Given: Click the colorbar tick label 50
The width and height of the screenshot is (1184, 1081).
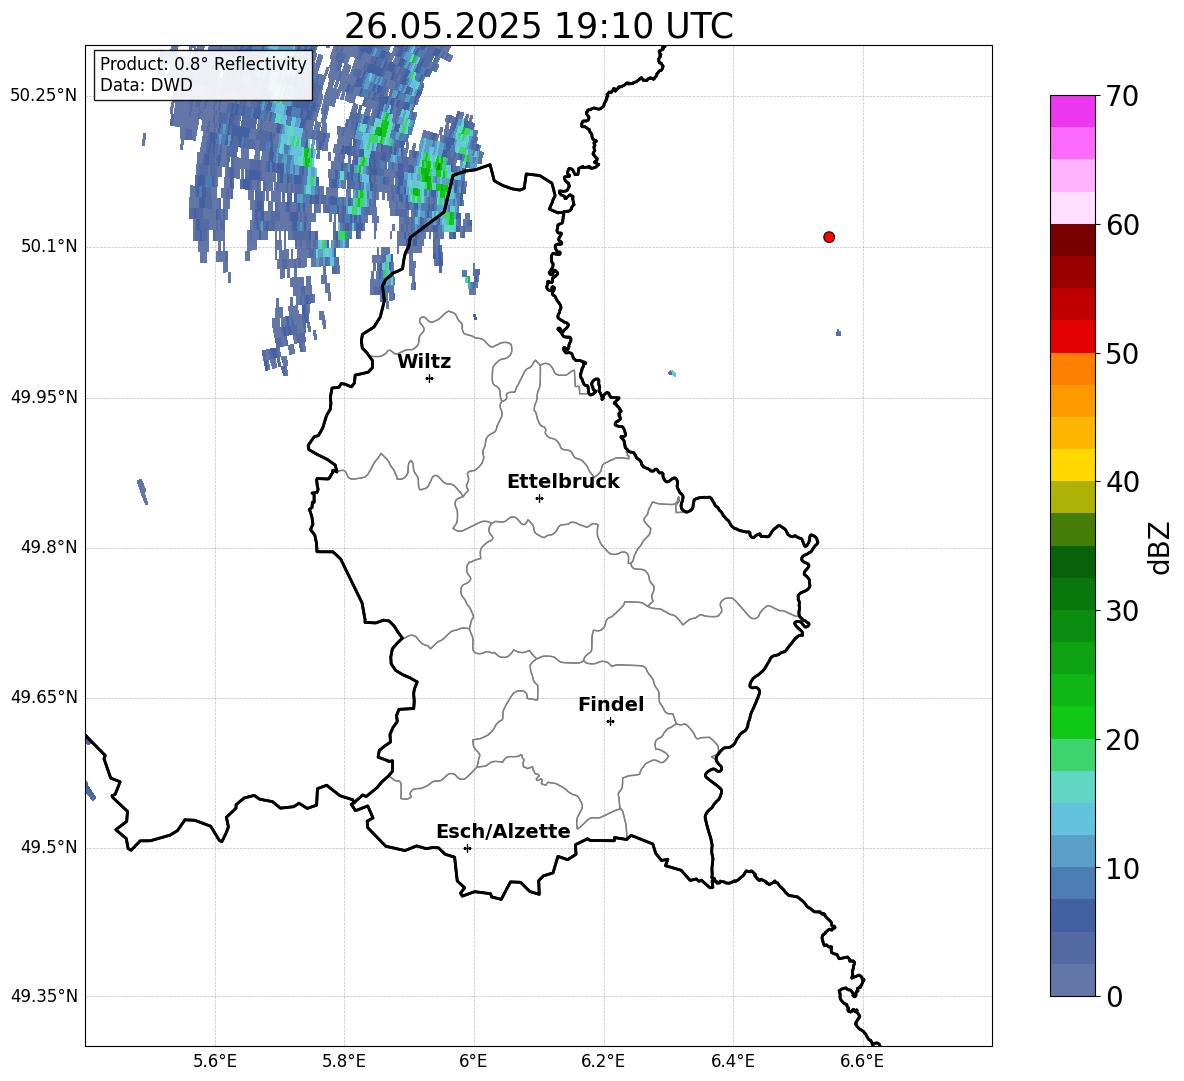Looking at the screenshot, I should 1122,353.
